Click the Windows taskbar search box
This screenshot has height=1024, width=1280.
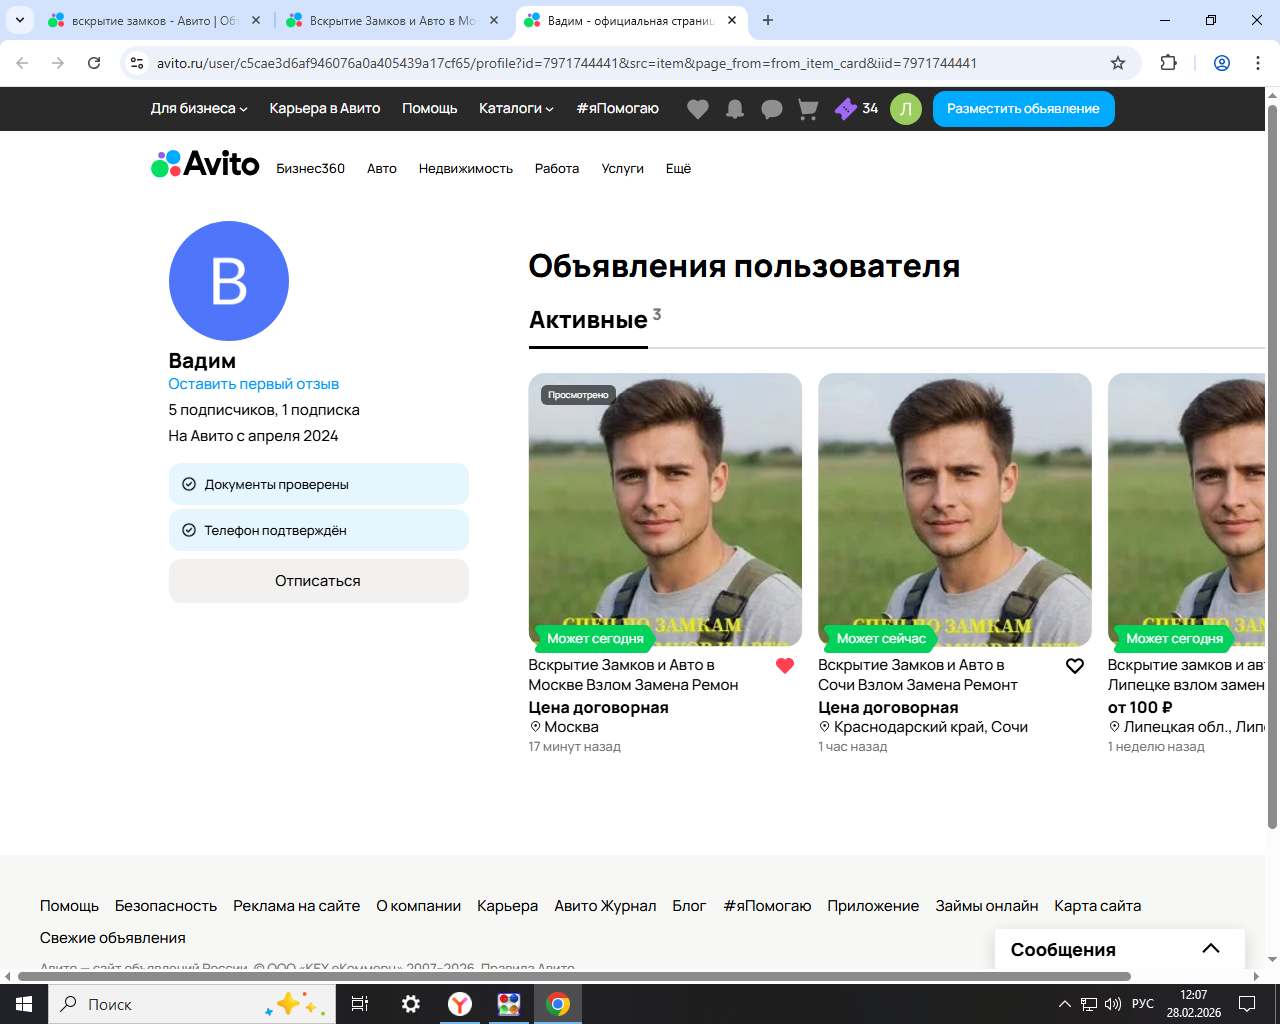click(191, 1004)
